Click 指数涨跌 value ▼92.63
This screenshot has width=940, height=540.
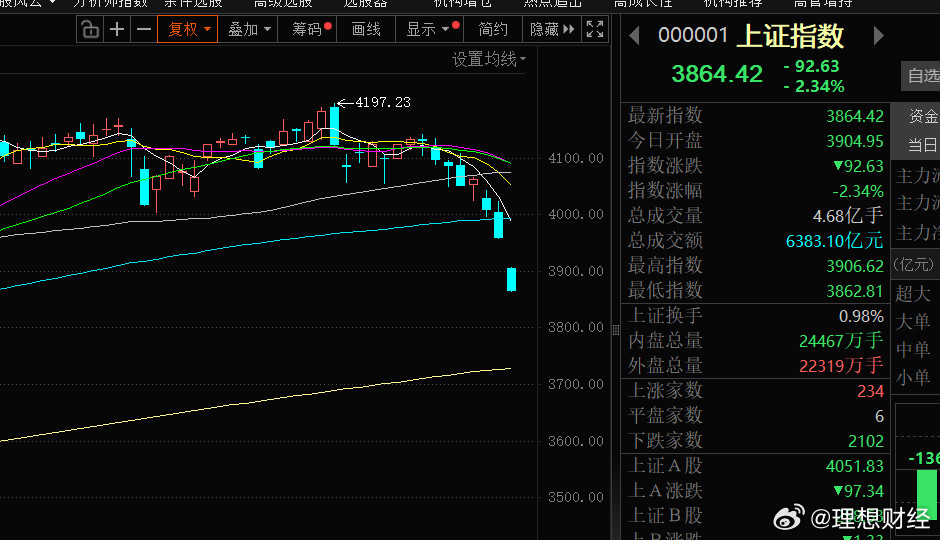click(x=858, y=166)
